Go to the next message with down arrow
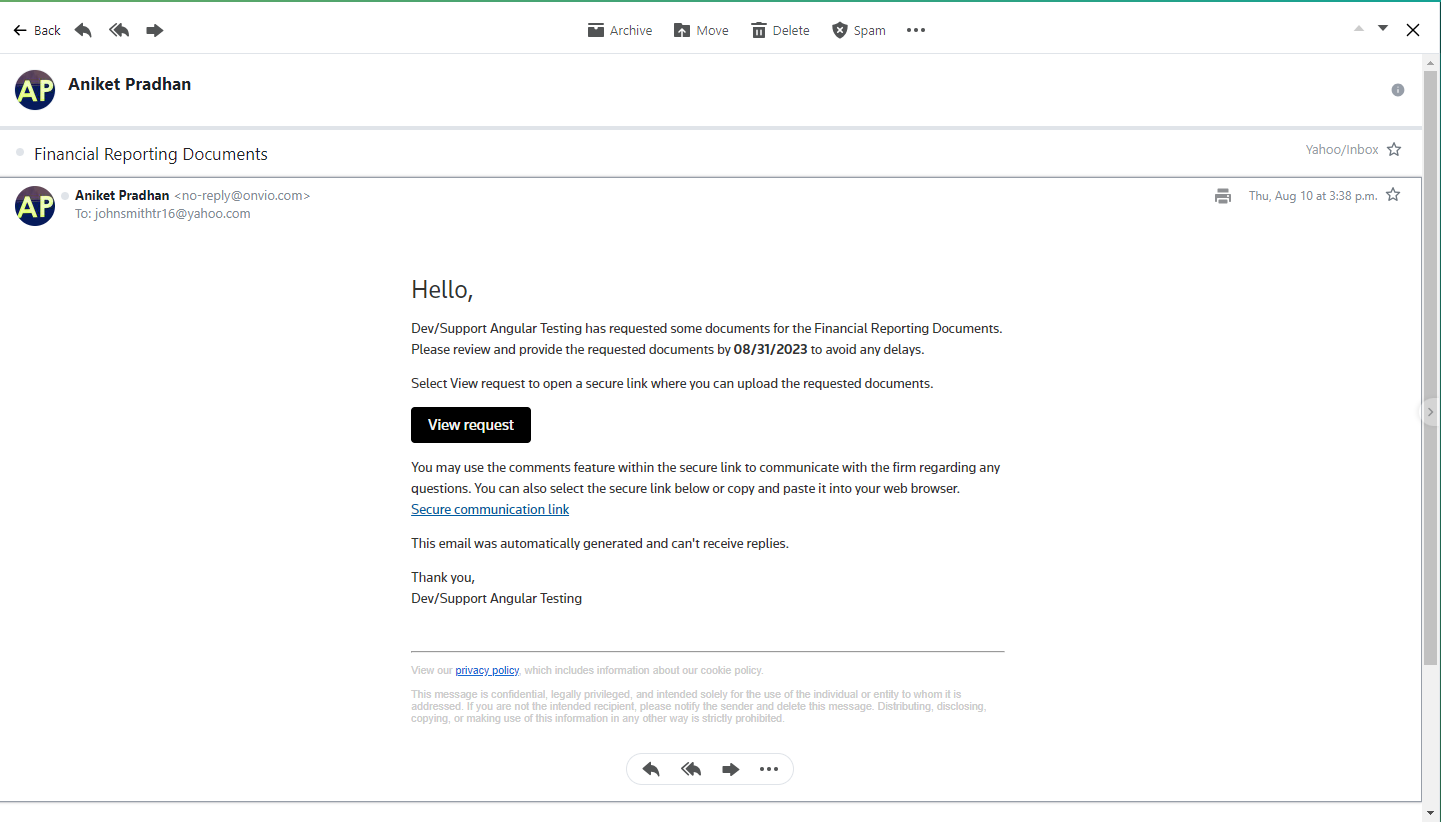The image size is (1441, 822). pyautogui.click(x=1383, y=28)
